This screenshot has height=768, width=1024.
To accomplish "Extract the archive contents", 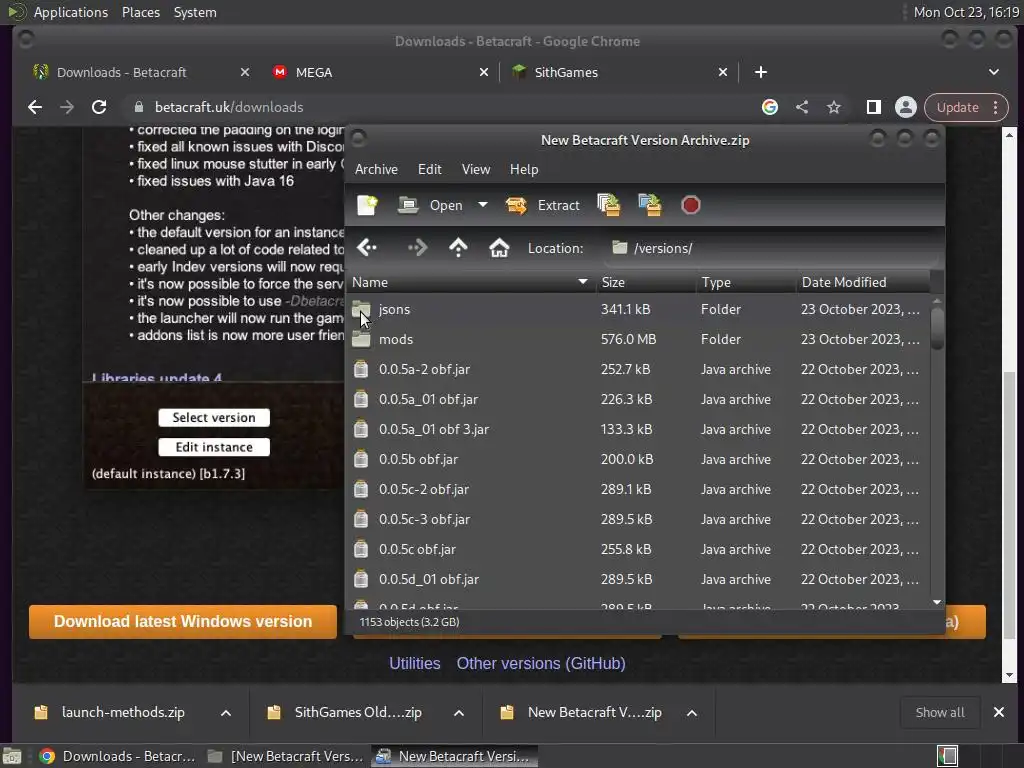I will click(x=542, y=205).
